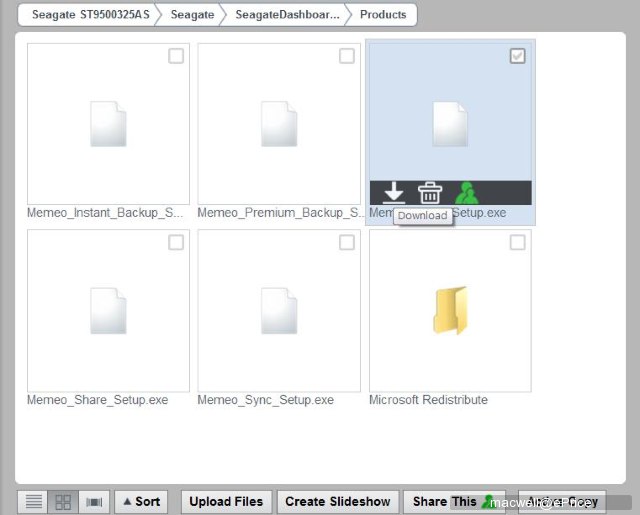Check the Memeo_Instant_Backup file checkbox
Viewport: 640px width, 515px height.
pyautogui.click(x=176, y=56)
